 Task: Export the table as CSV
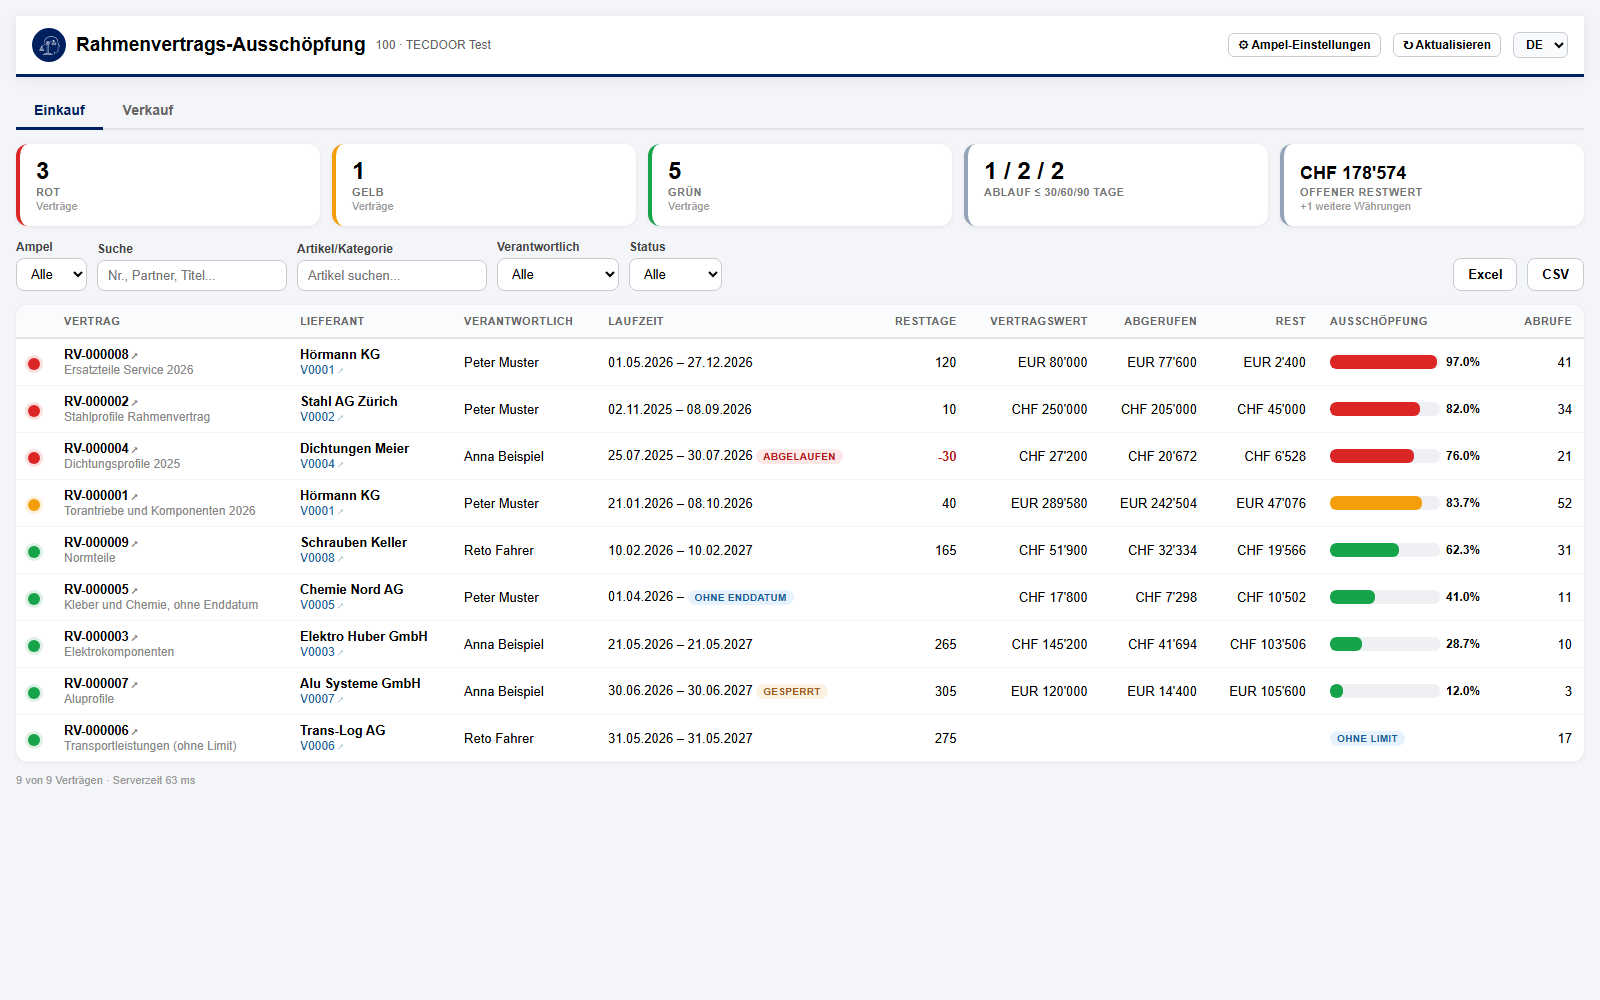[1555, 274]
